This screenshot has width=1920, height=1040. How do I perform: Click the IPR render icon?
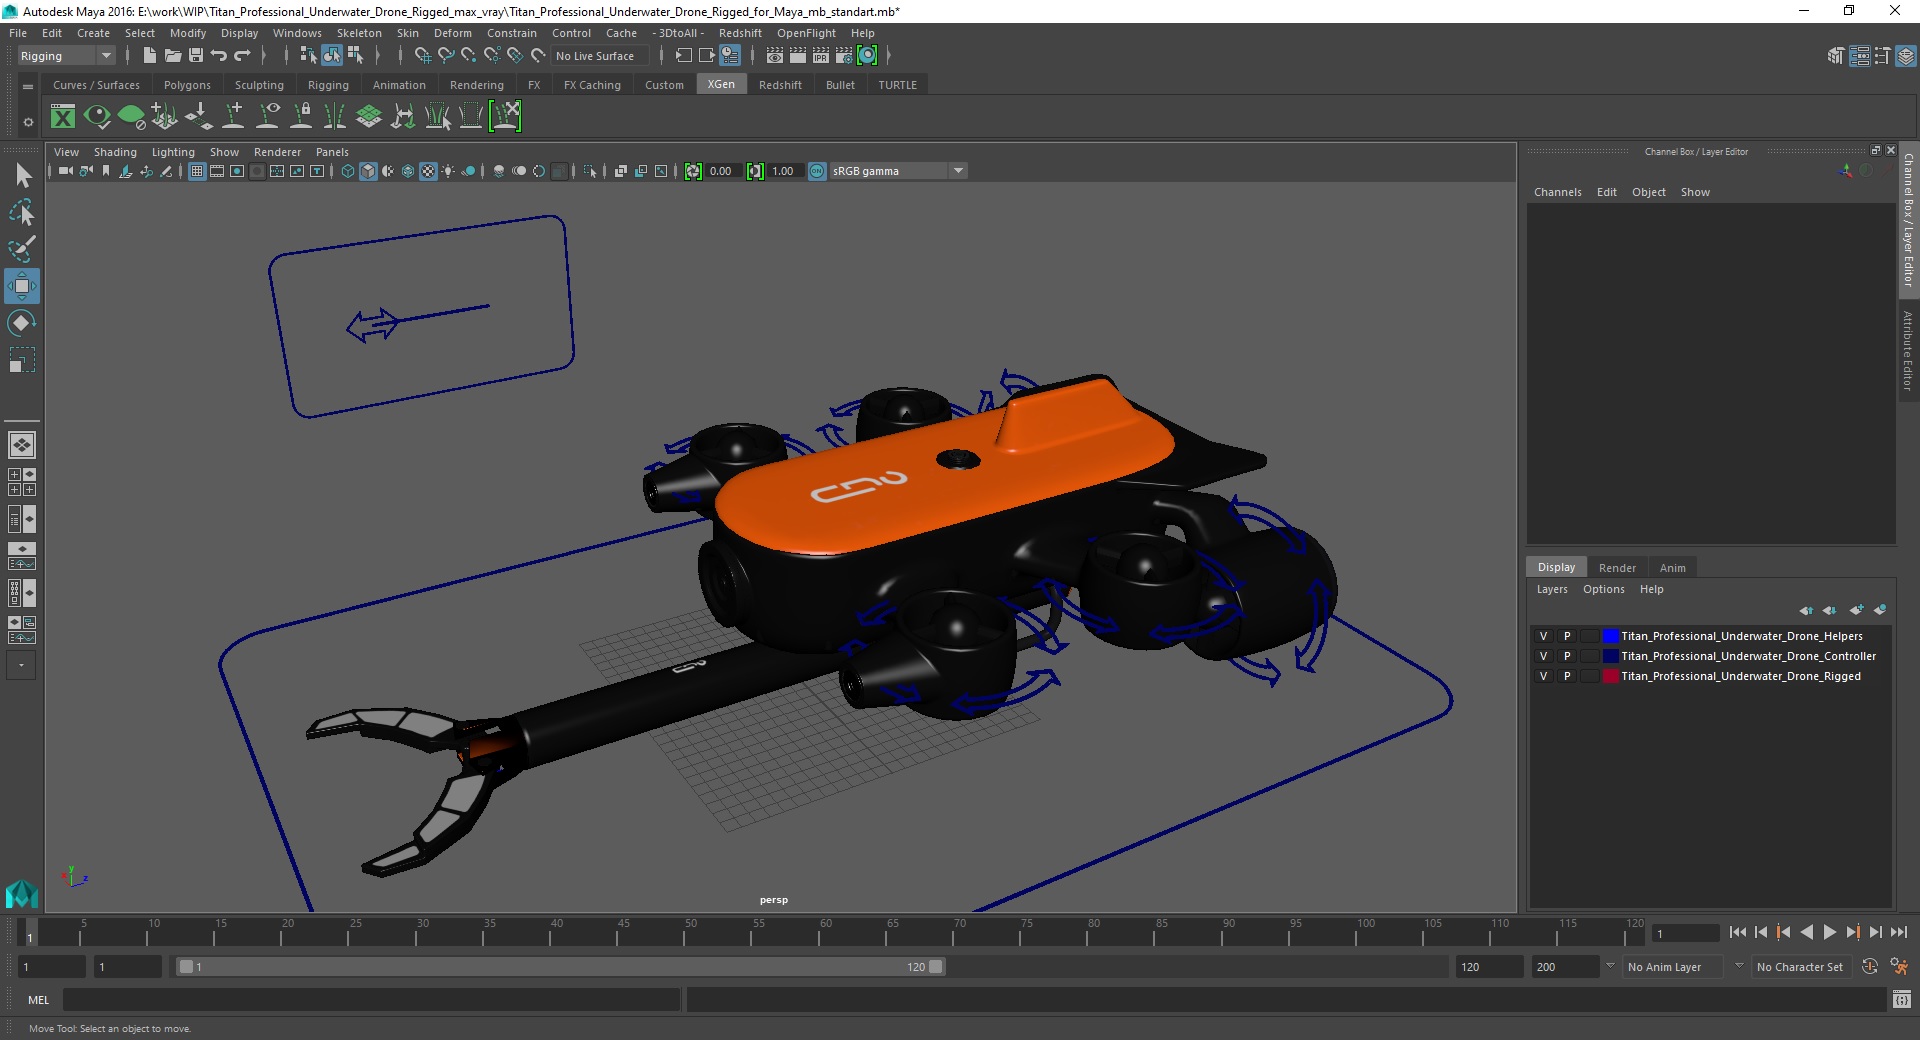coord(821,56)
